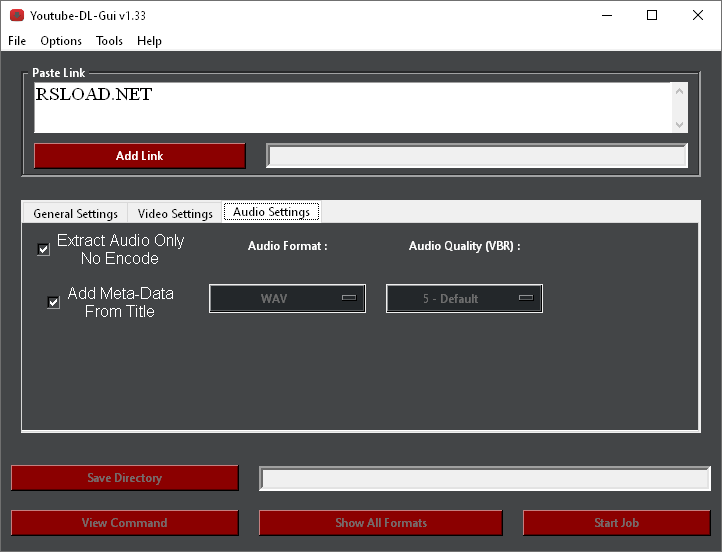Click the field next to Add Link
This screenshot has width=722, height=552.
[477, 156]
